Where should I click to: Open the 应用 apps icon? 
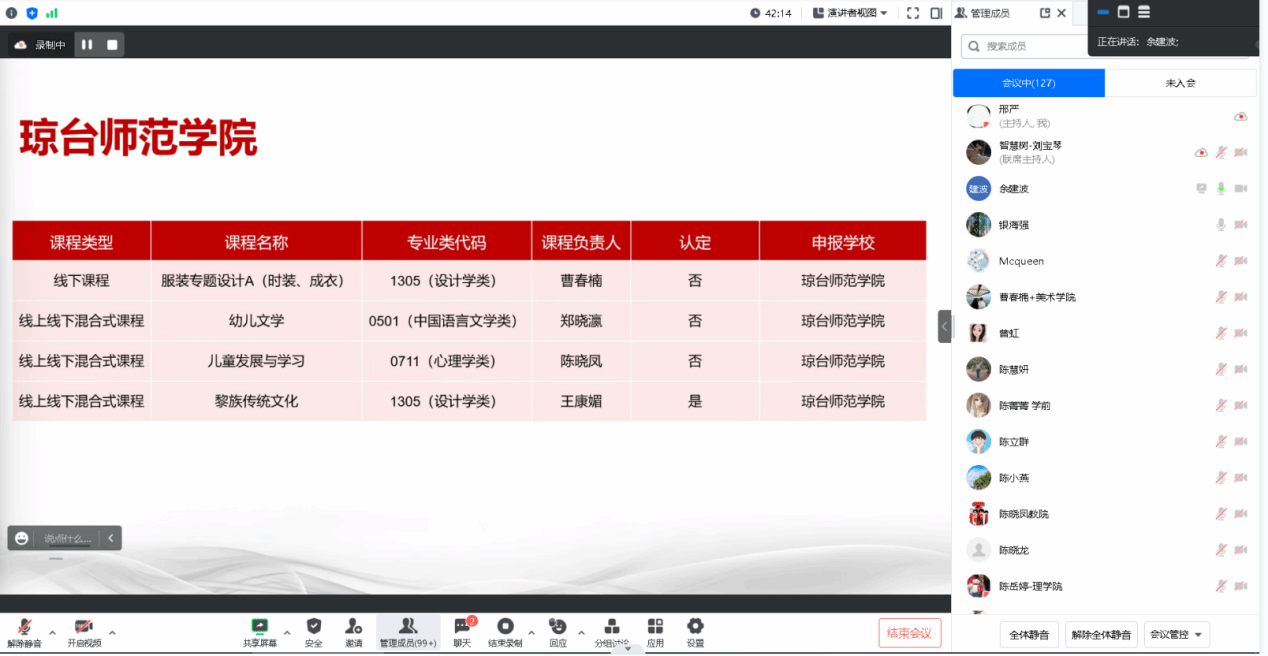click(655, 627)
